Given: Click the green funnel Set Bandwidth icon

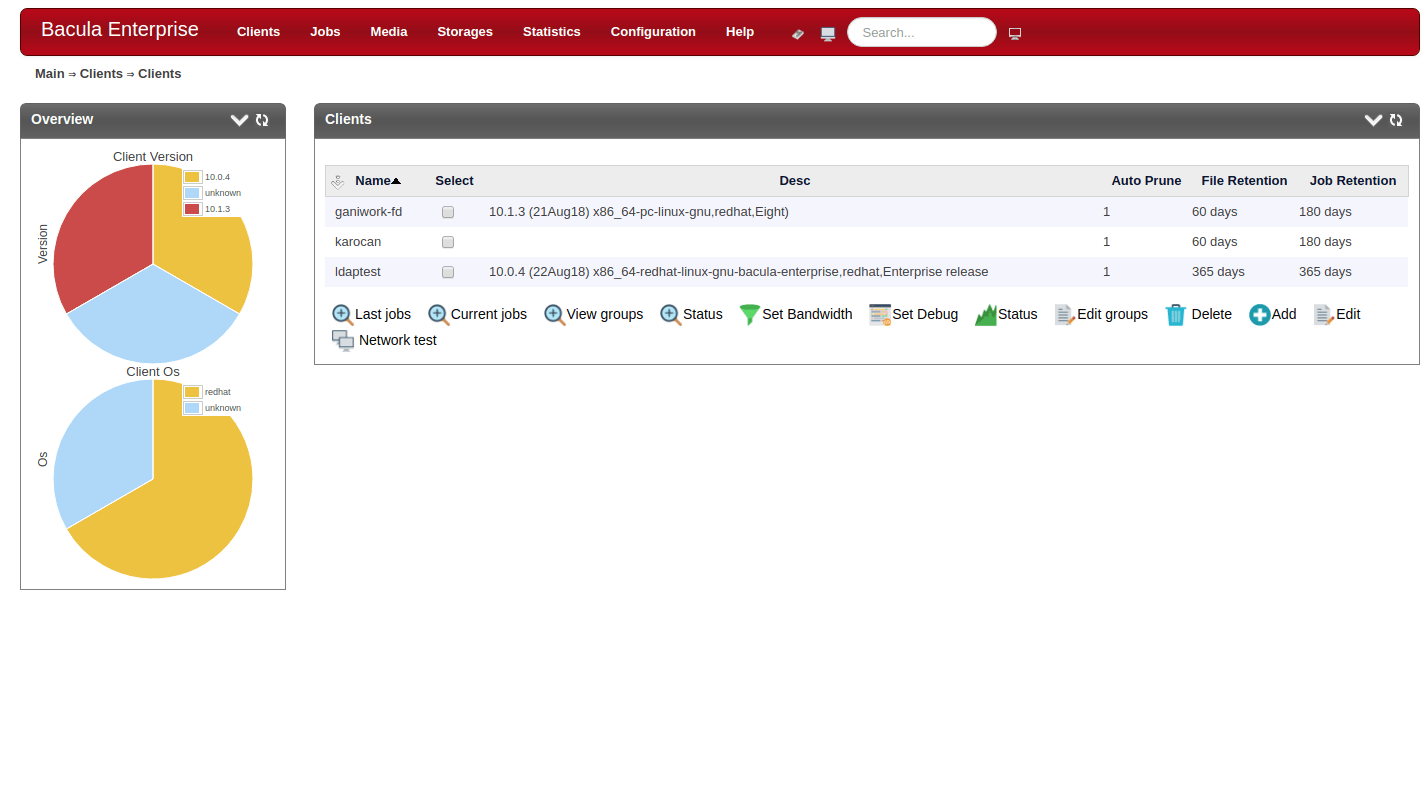Looking at the screenshot, I should (x=750, y=314).
